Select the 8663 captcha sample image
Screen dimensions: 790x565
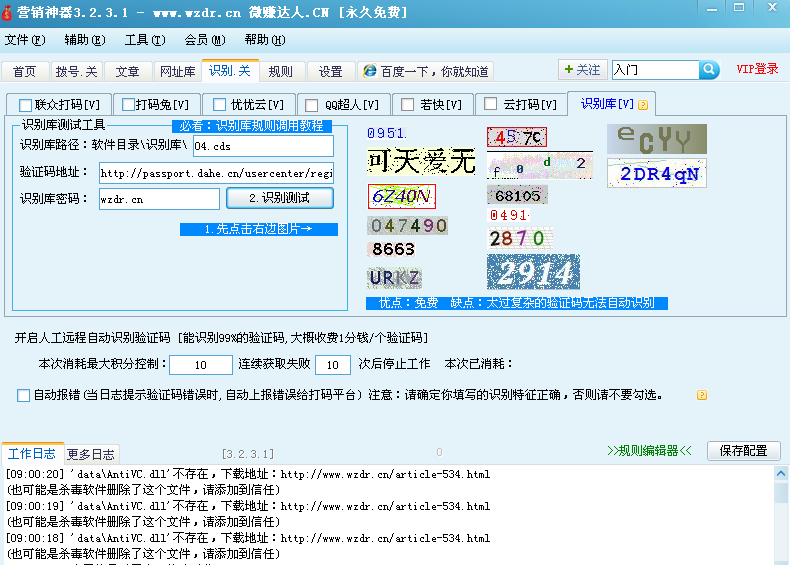[x=393, y=249]
